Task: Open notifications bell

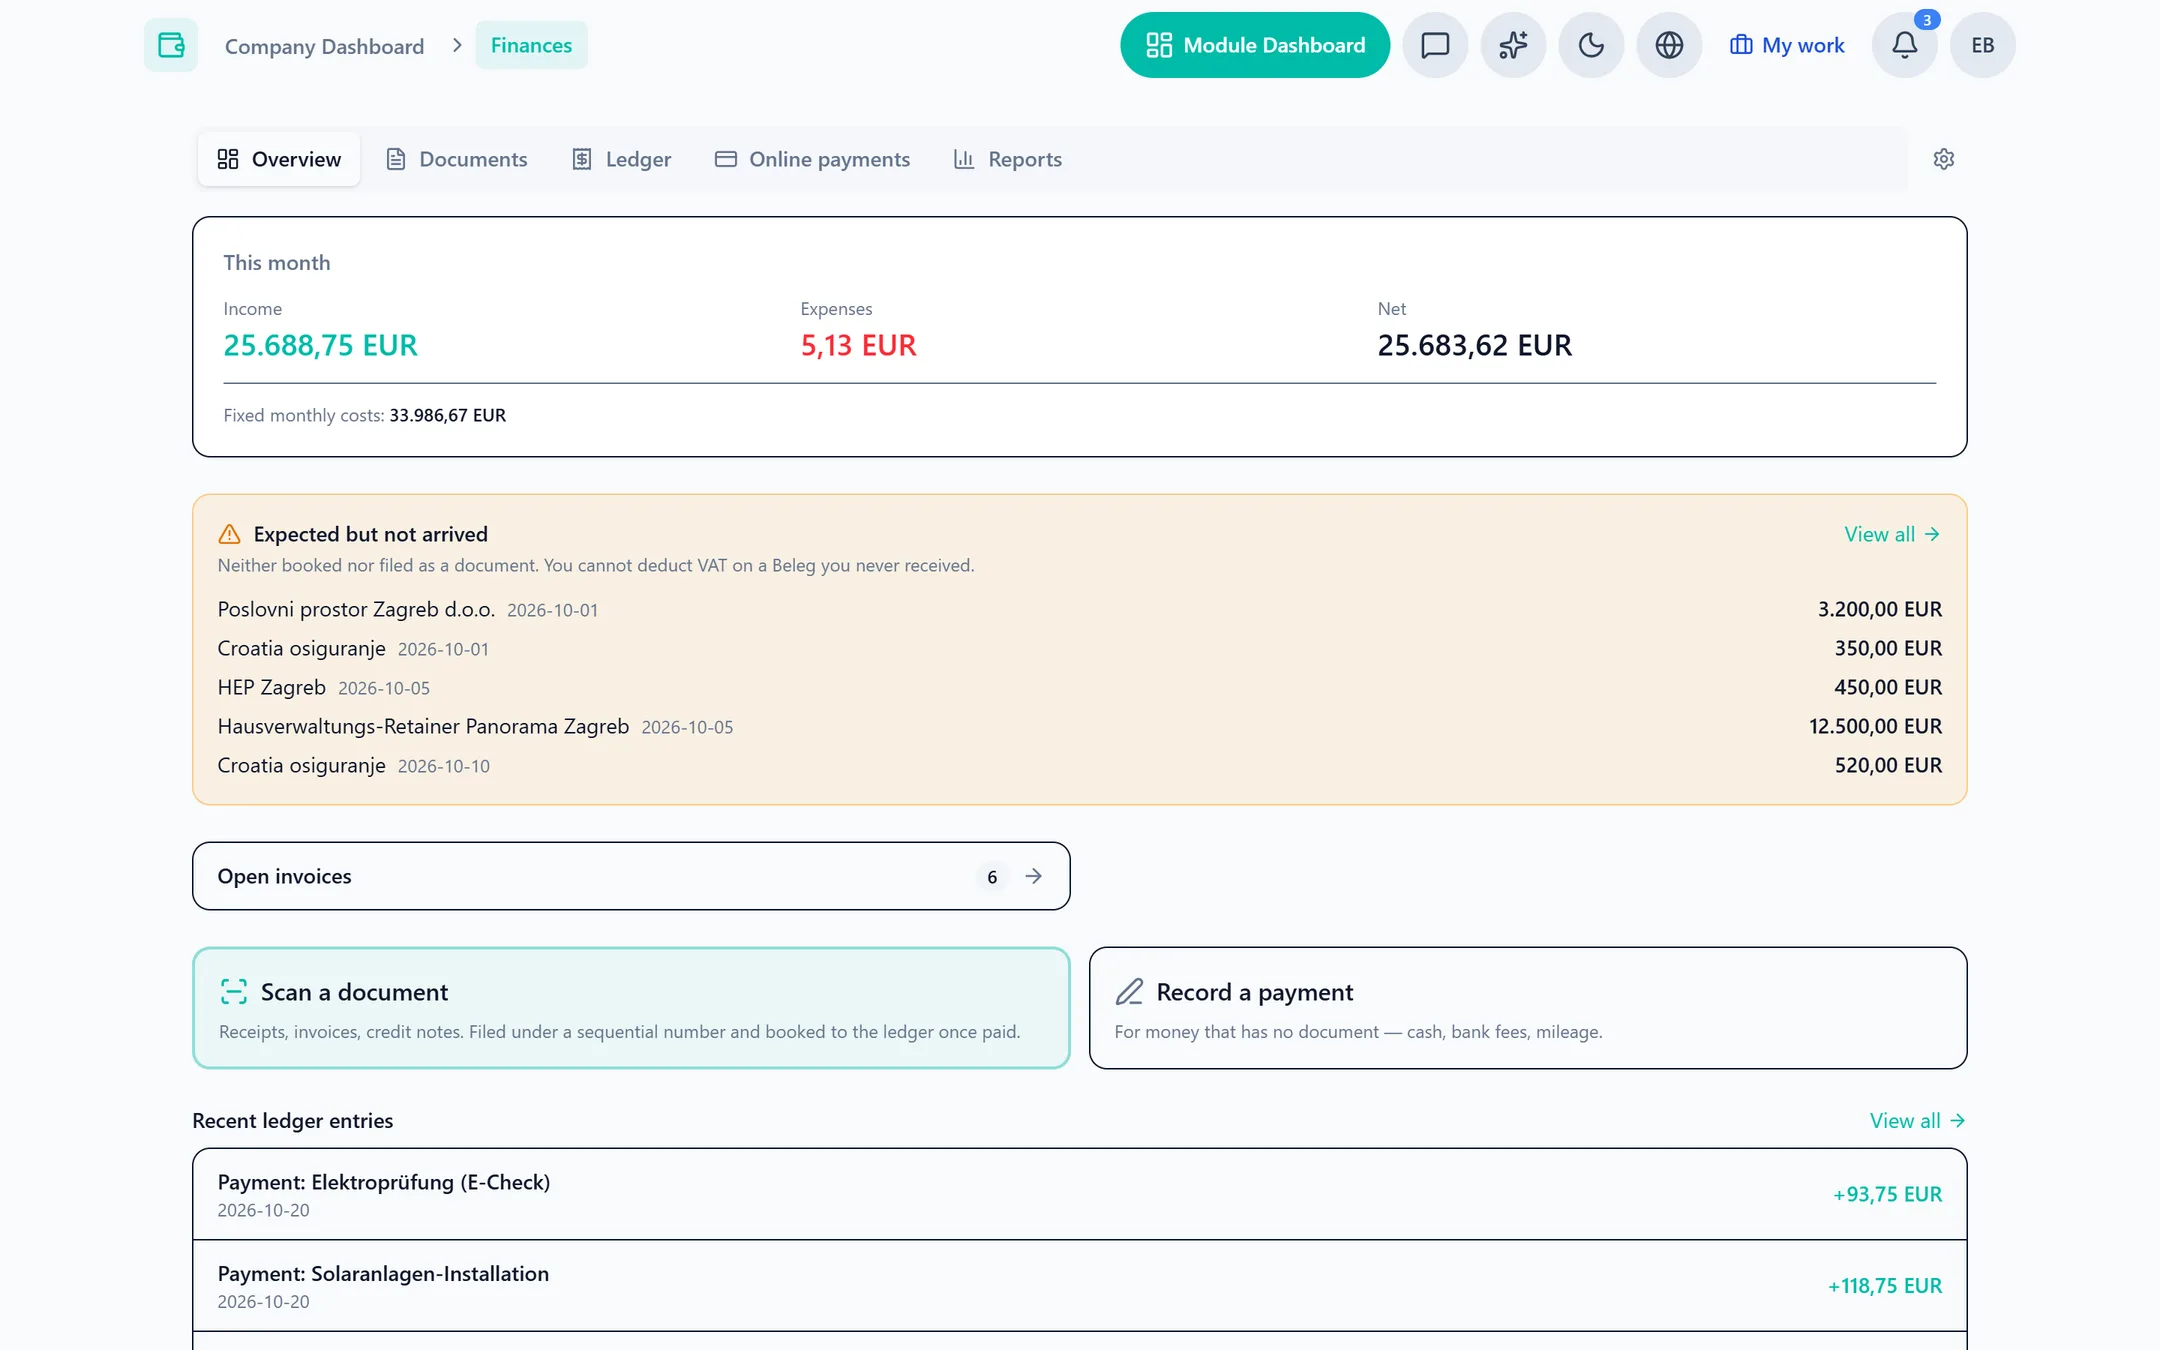Action: pyautogui.click(x=1905, y=45)
